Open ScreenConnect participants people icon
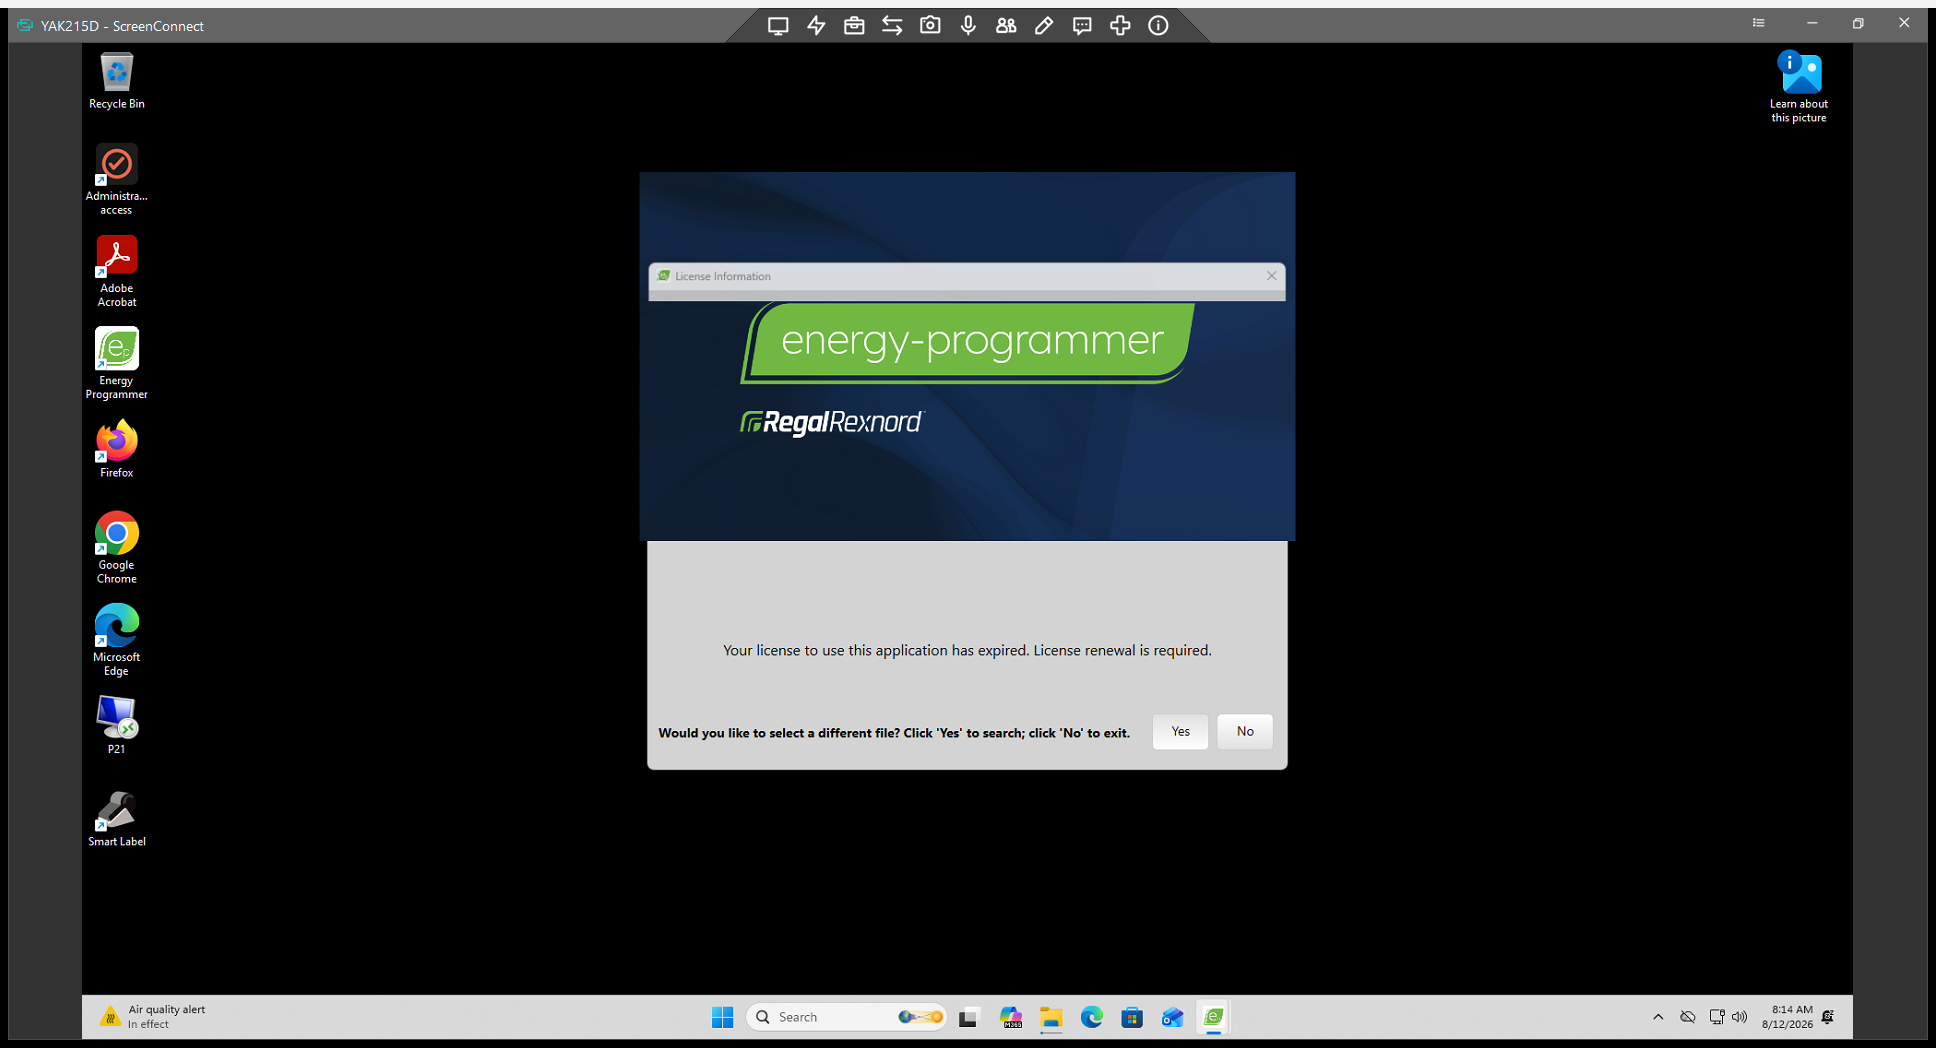Viewport: 1936px width, 1048px height. [1006, 26]
